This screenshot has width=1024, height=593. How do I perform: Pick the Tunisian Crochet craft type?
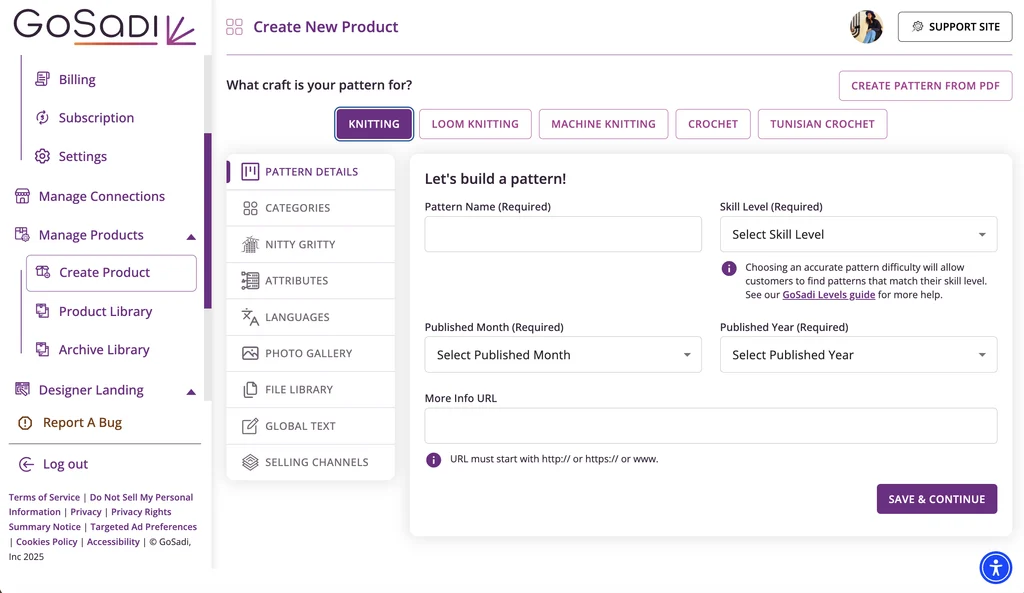coord(822,124)
